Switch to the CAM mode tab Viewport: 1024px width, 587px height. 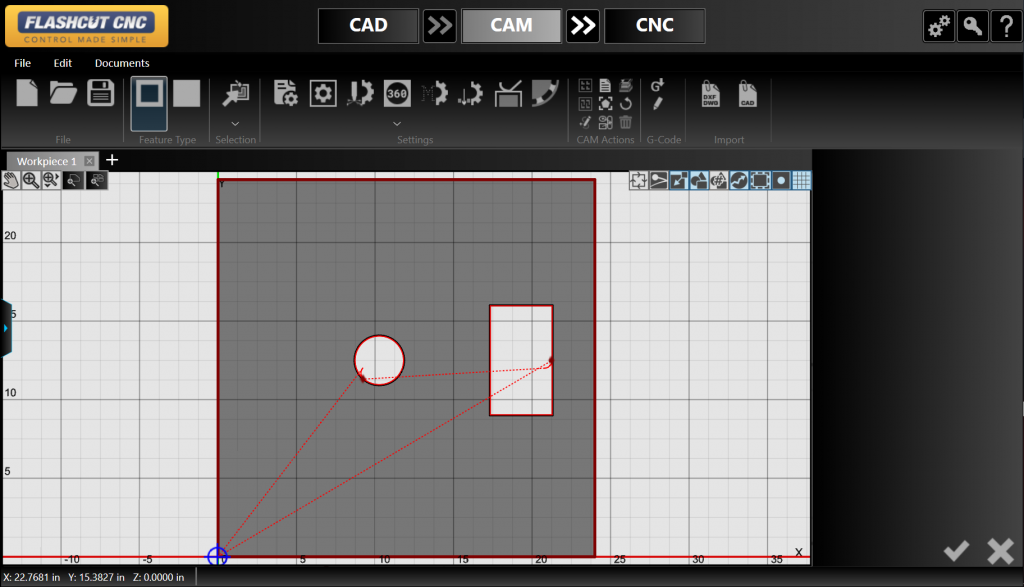[x=511, y=25]
